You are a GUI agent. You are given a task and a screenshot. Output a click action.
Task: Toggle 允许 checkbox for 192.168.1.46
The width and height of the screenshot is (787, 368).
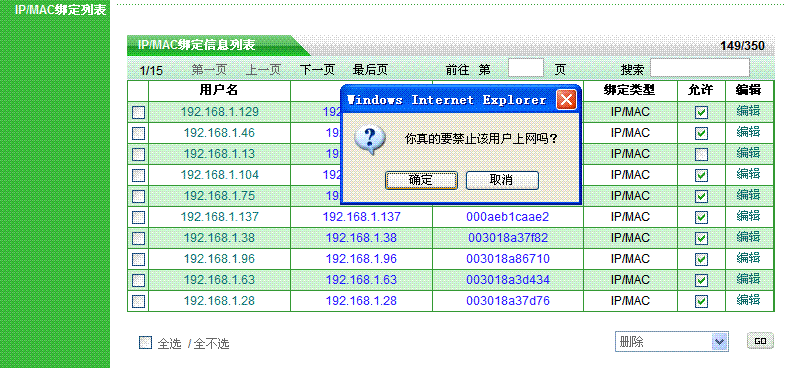(701, 134)
